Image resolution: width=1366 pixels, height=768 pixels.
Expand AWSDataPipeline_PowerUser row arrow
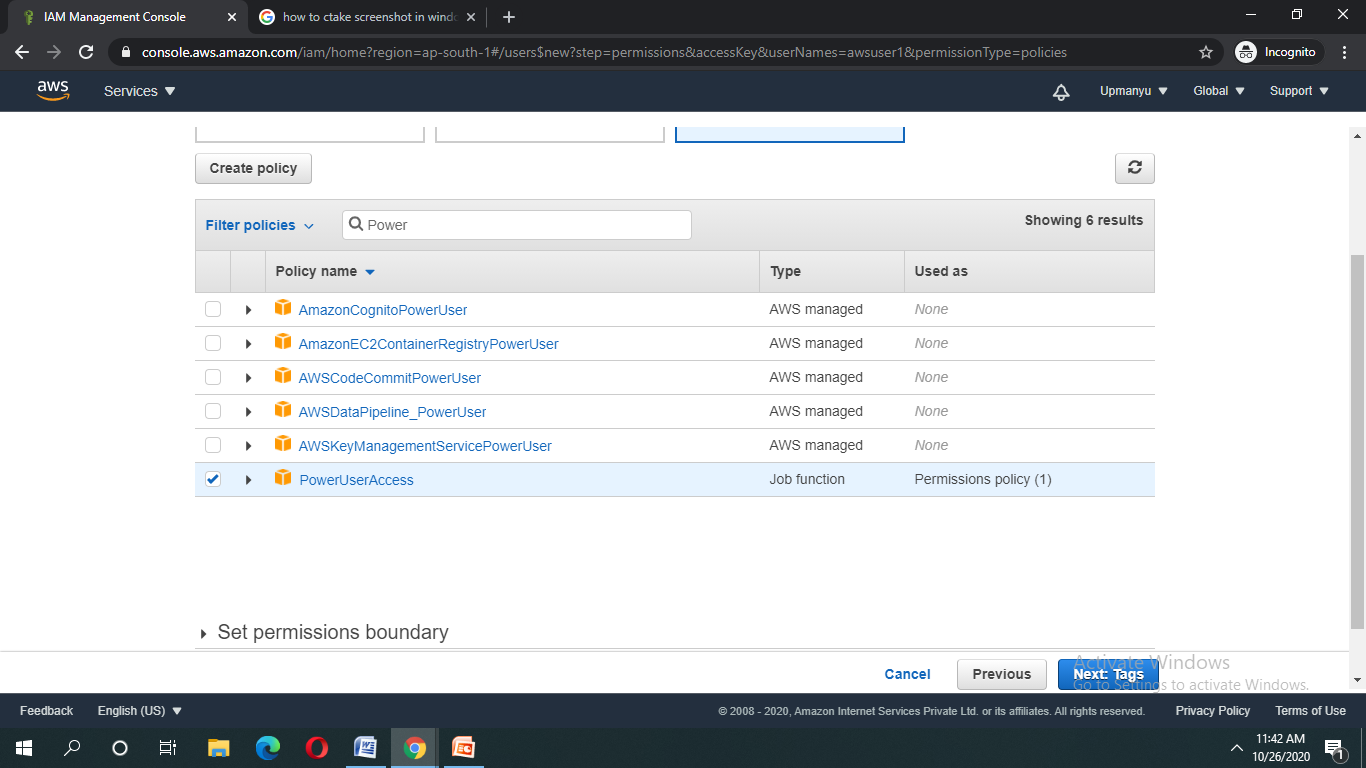248,412
